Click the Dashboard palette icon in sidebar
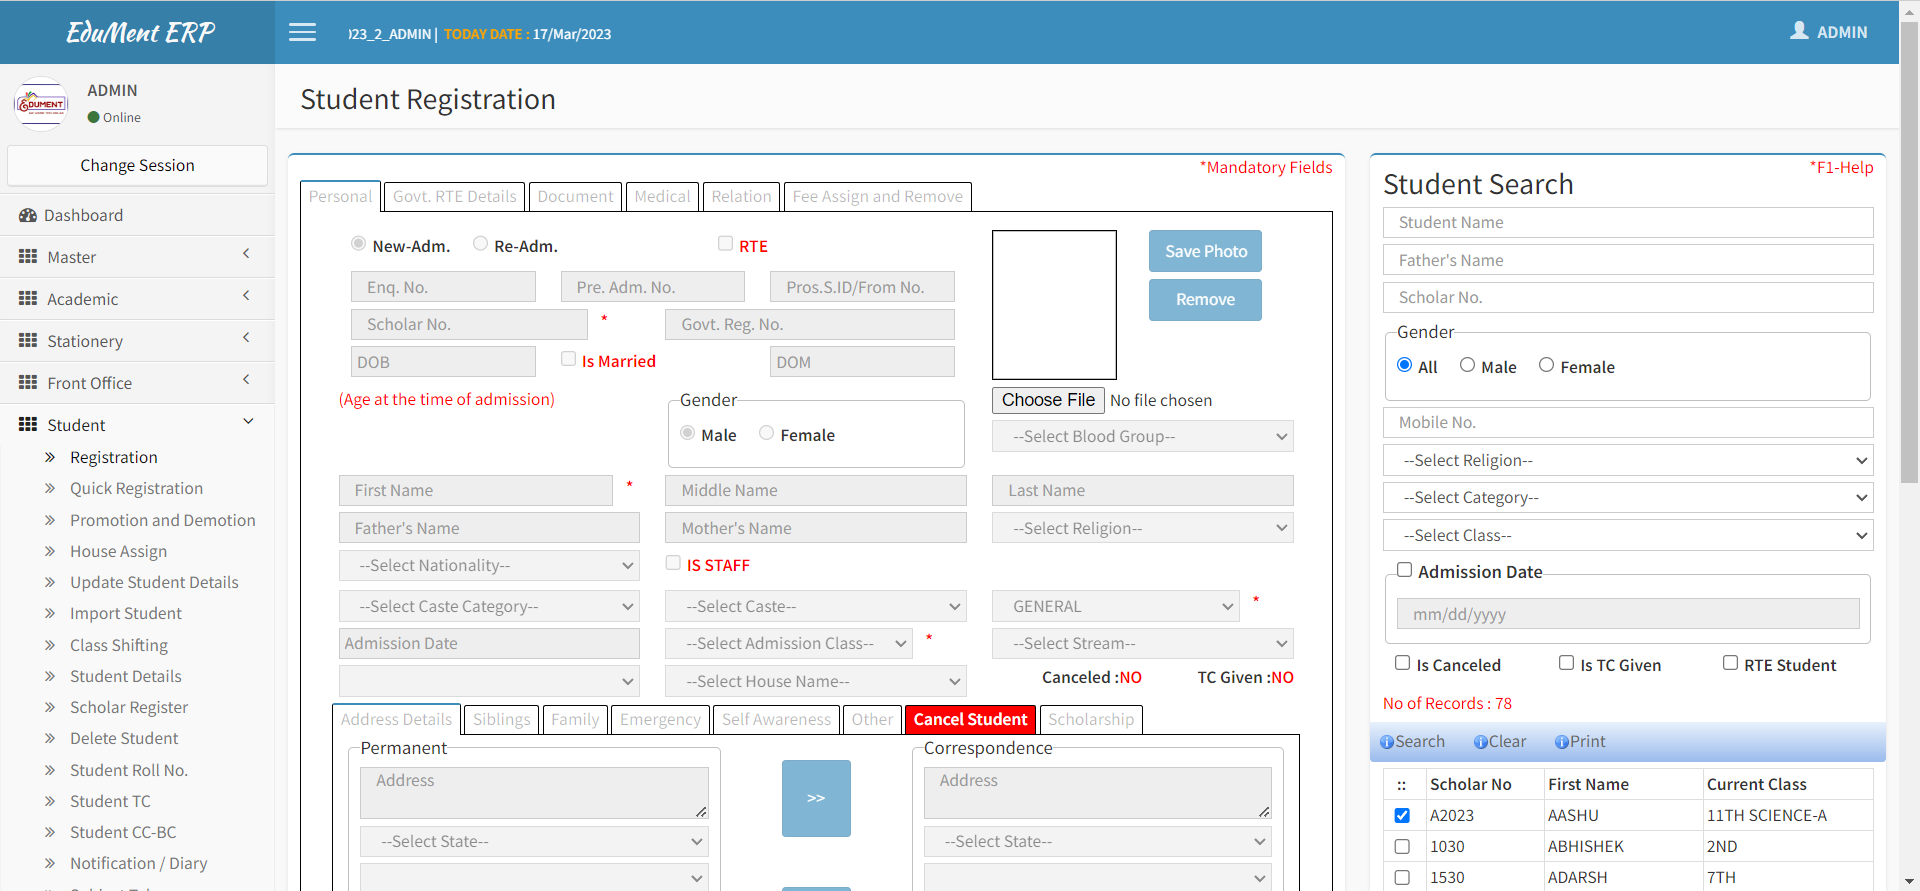 [x=28, y=215]
